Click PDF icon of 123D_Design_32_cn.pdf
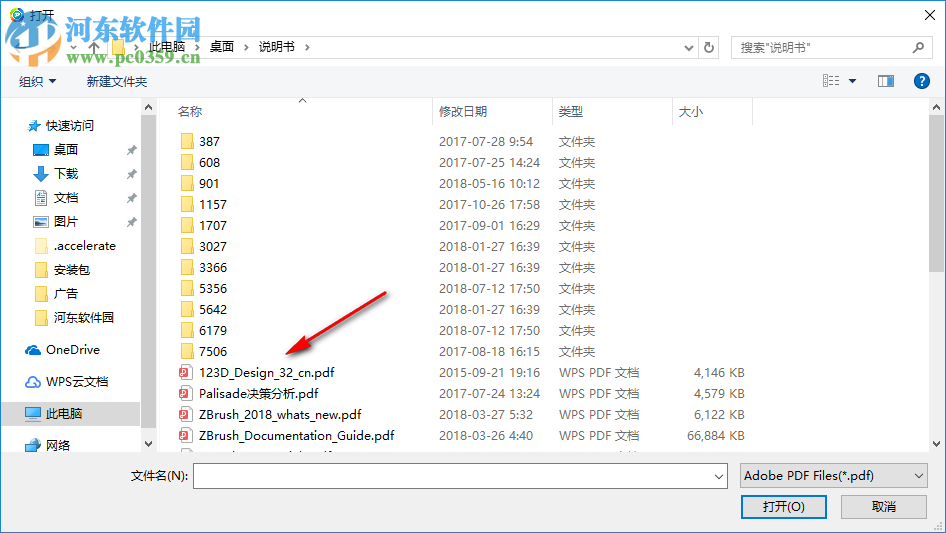The height and width of the screenshot is (533, 946). tap(186, 372)
